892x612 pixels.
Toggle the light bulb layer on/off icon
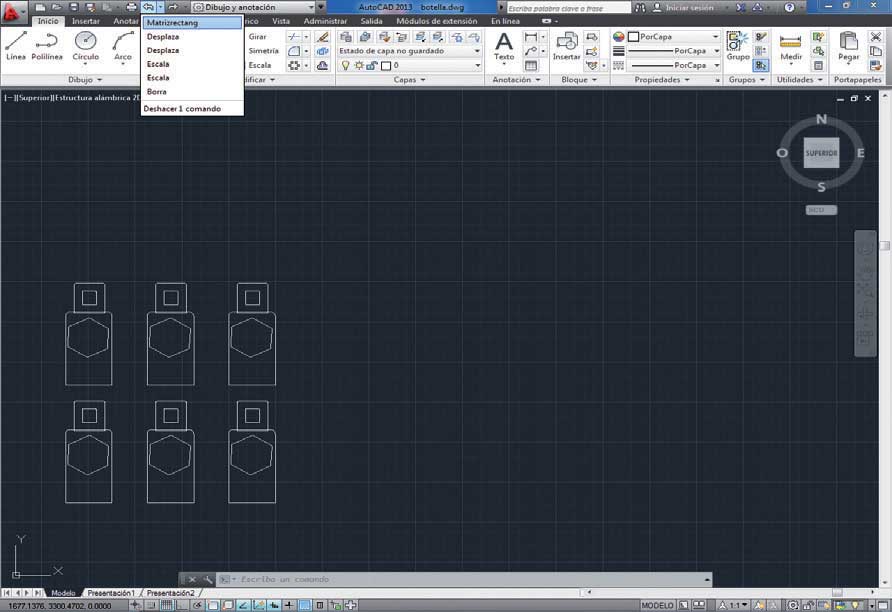345,65
